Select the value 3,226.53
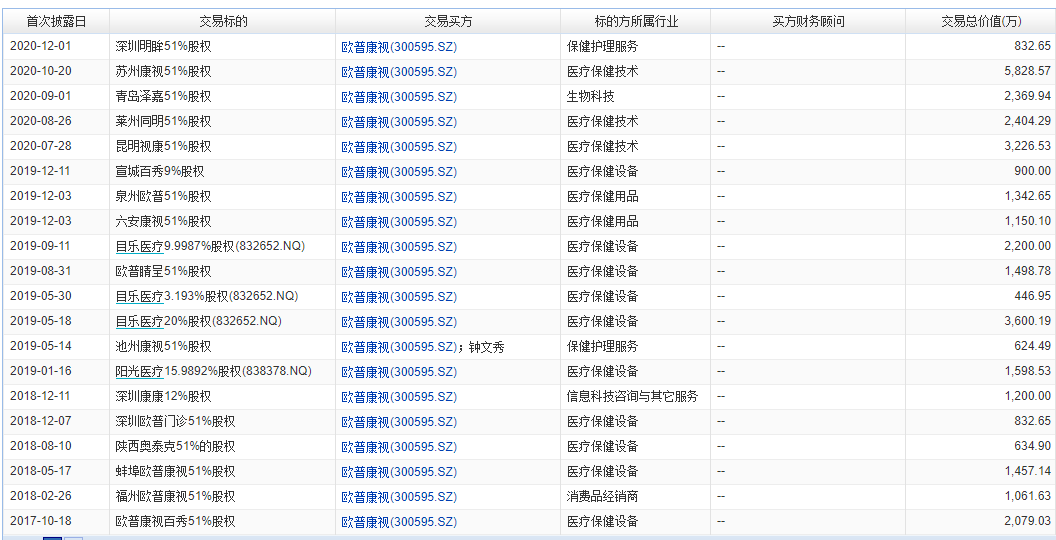 coord(1027,146)
